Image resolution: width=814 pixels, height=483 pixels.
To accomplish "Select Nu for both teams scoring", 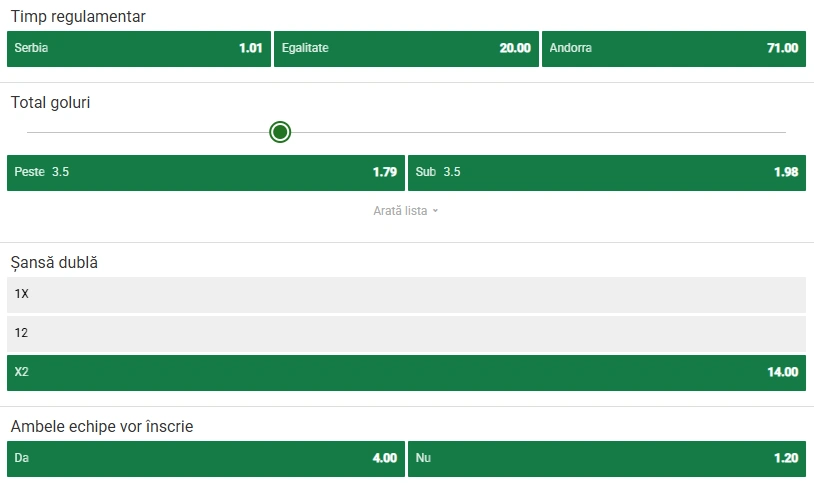I will 606,458.
